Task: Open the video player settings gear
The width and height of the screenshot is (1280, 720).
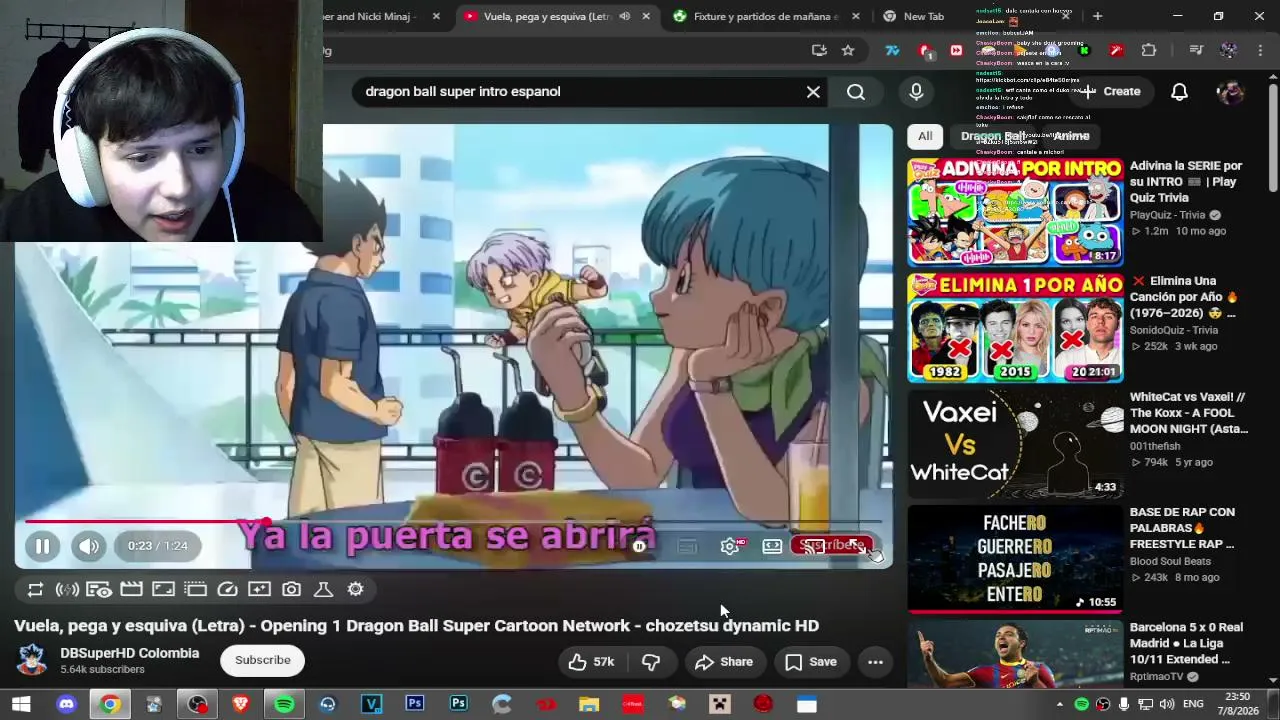Action: [x=730, y=546]
